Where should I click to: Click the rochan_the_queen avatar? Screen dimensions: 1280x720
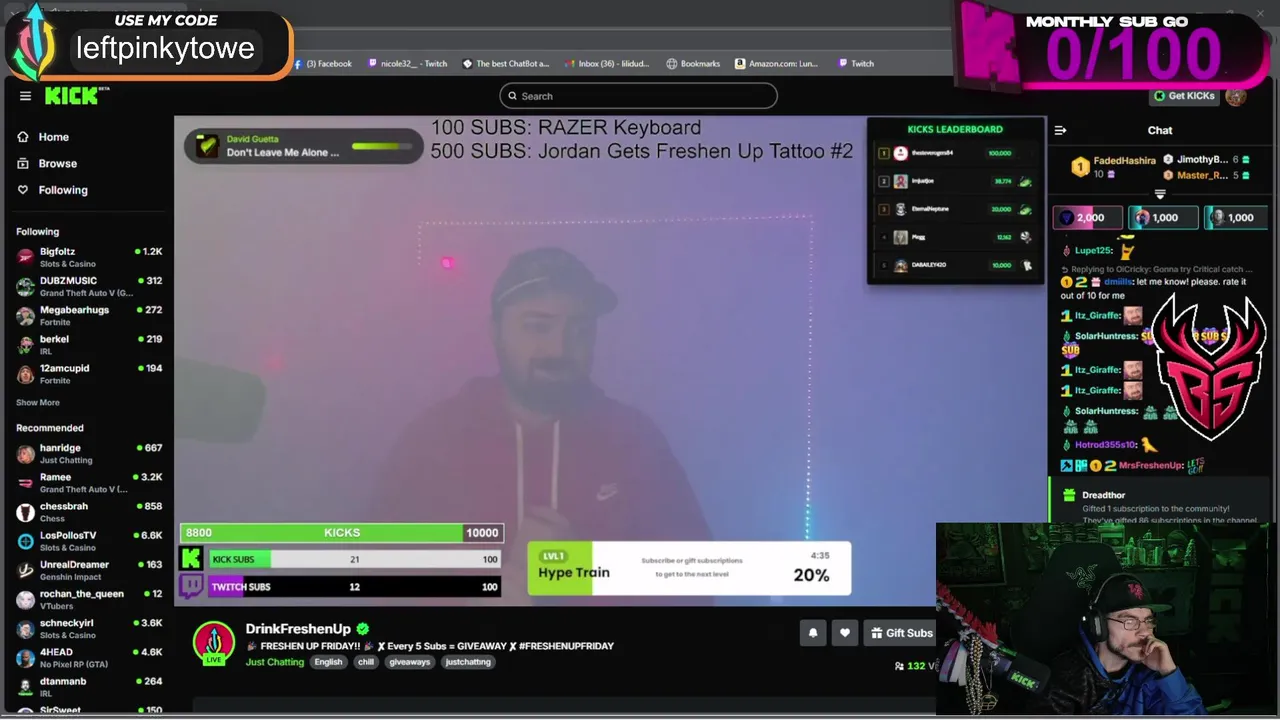coord(25,600)
